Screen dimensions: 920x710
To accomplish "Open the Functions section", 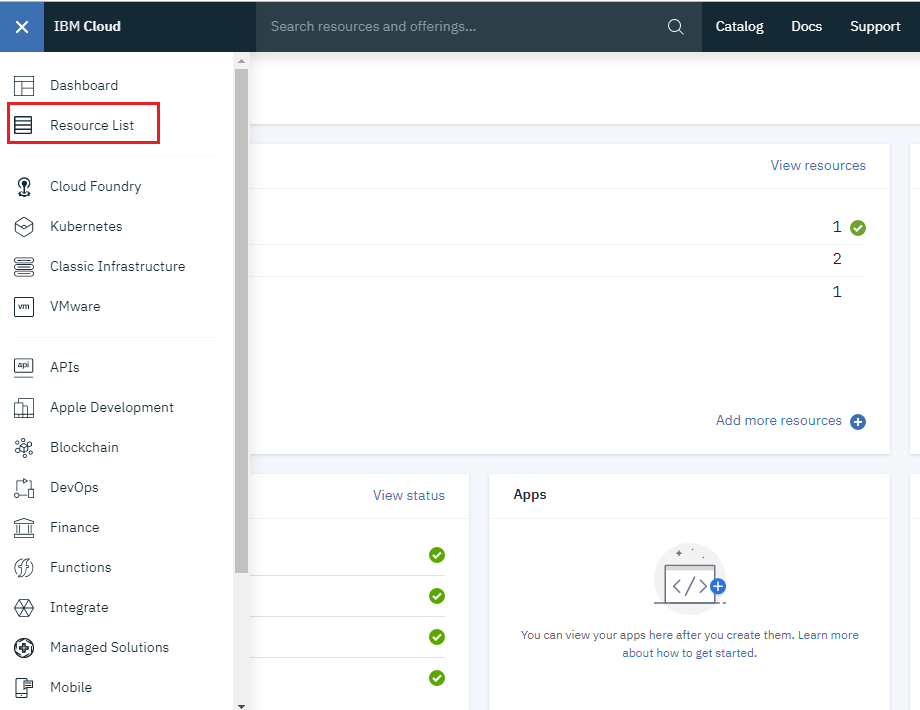I will coord(81,567).
